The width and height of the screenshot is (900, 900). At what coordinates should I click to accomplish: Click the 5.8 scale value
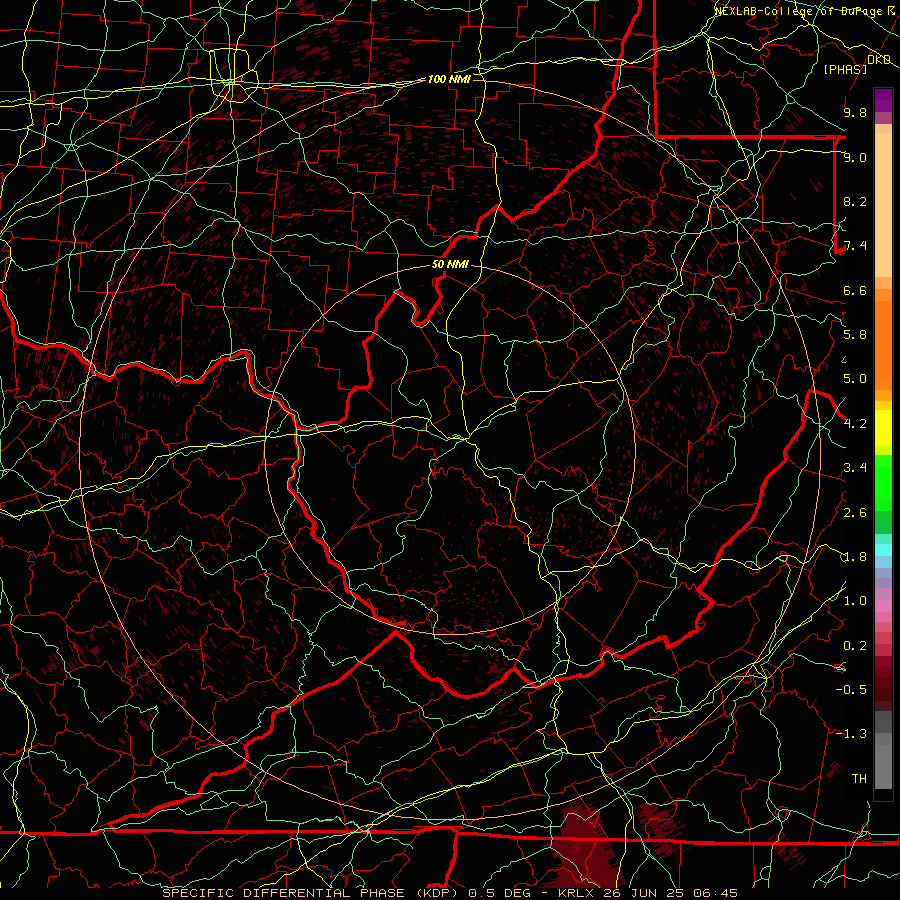tap(855, 335)
